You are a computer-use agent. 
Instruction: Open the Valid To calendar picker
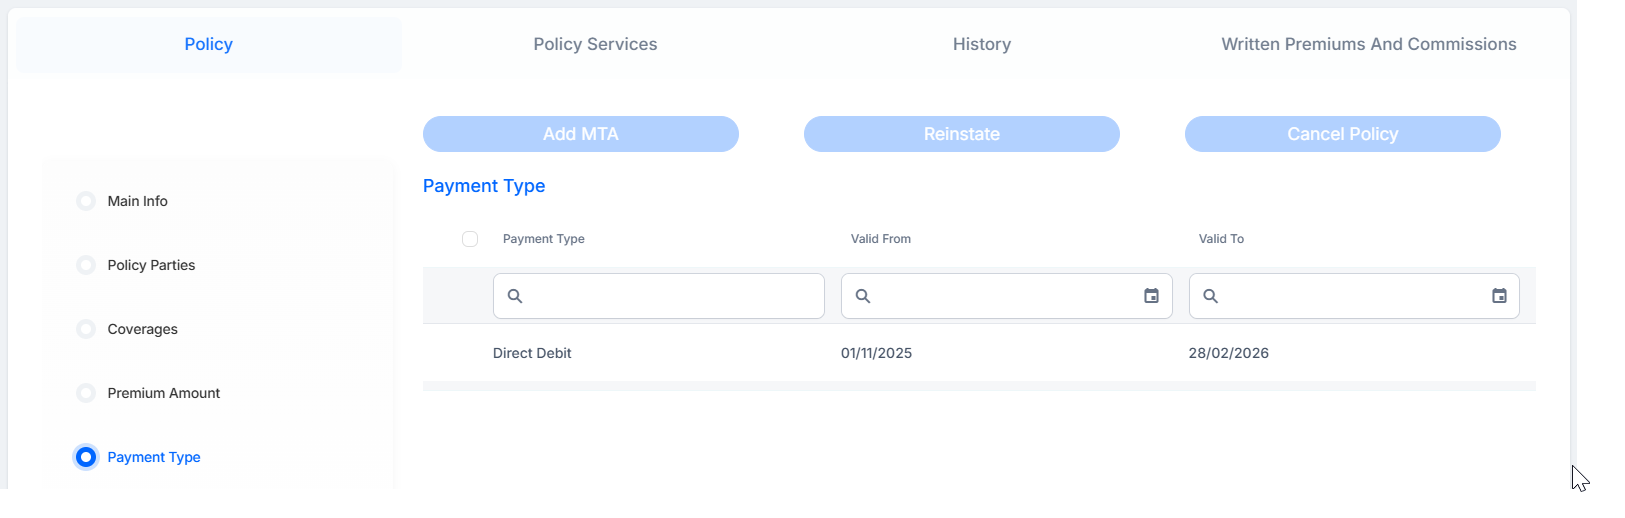1499,296
